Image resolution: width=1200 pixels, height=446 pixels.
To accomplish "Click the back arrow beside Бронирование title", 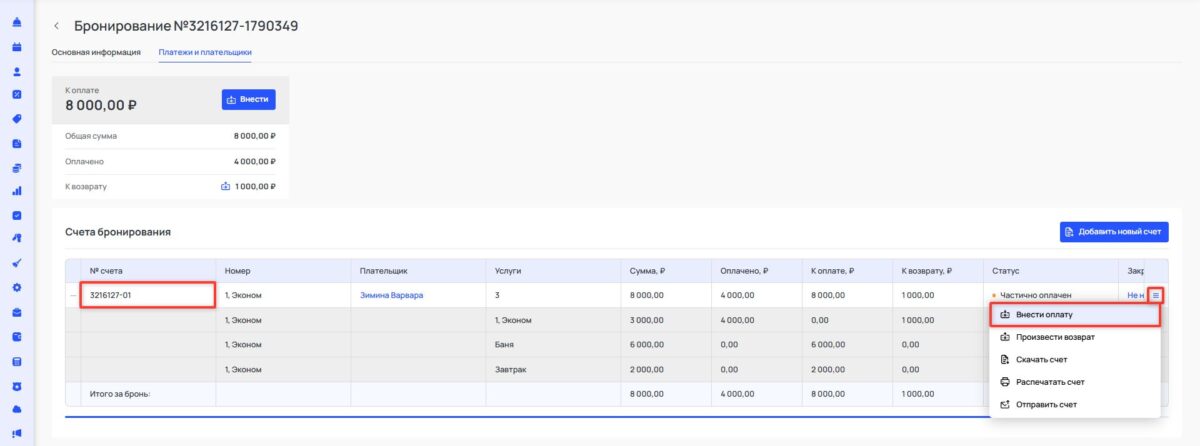I will point(57,25).
